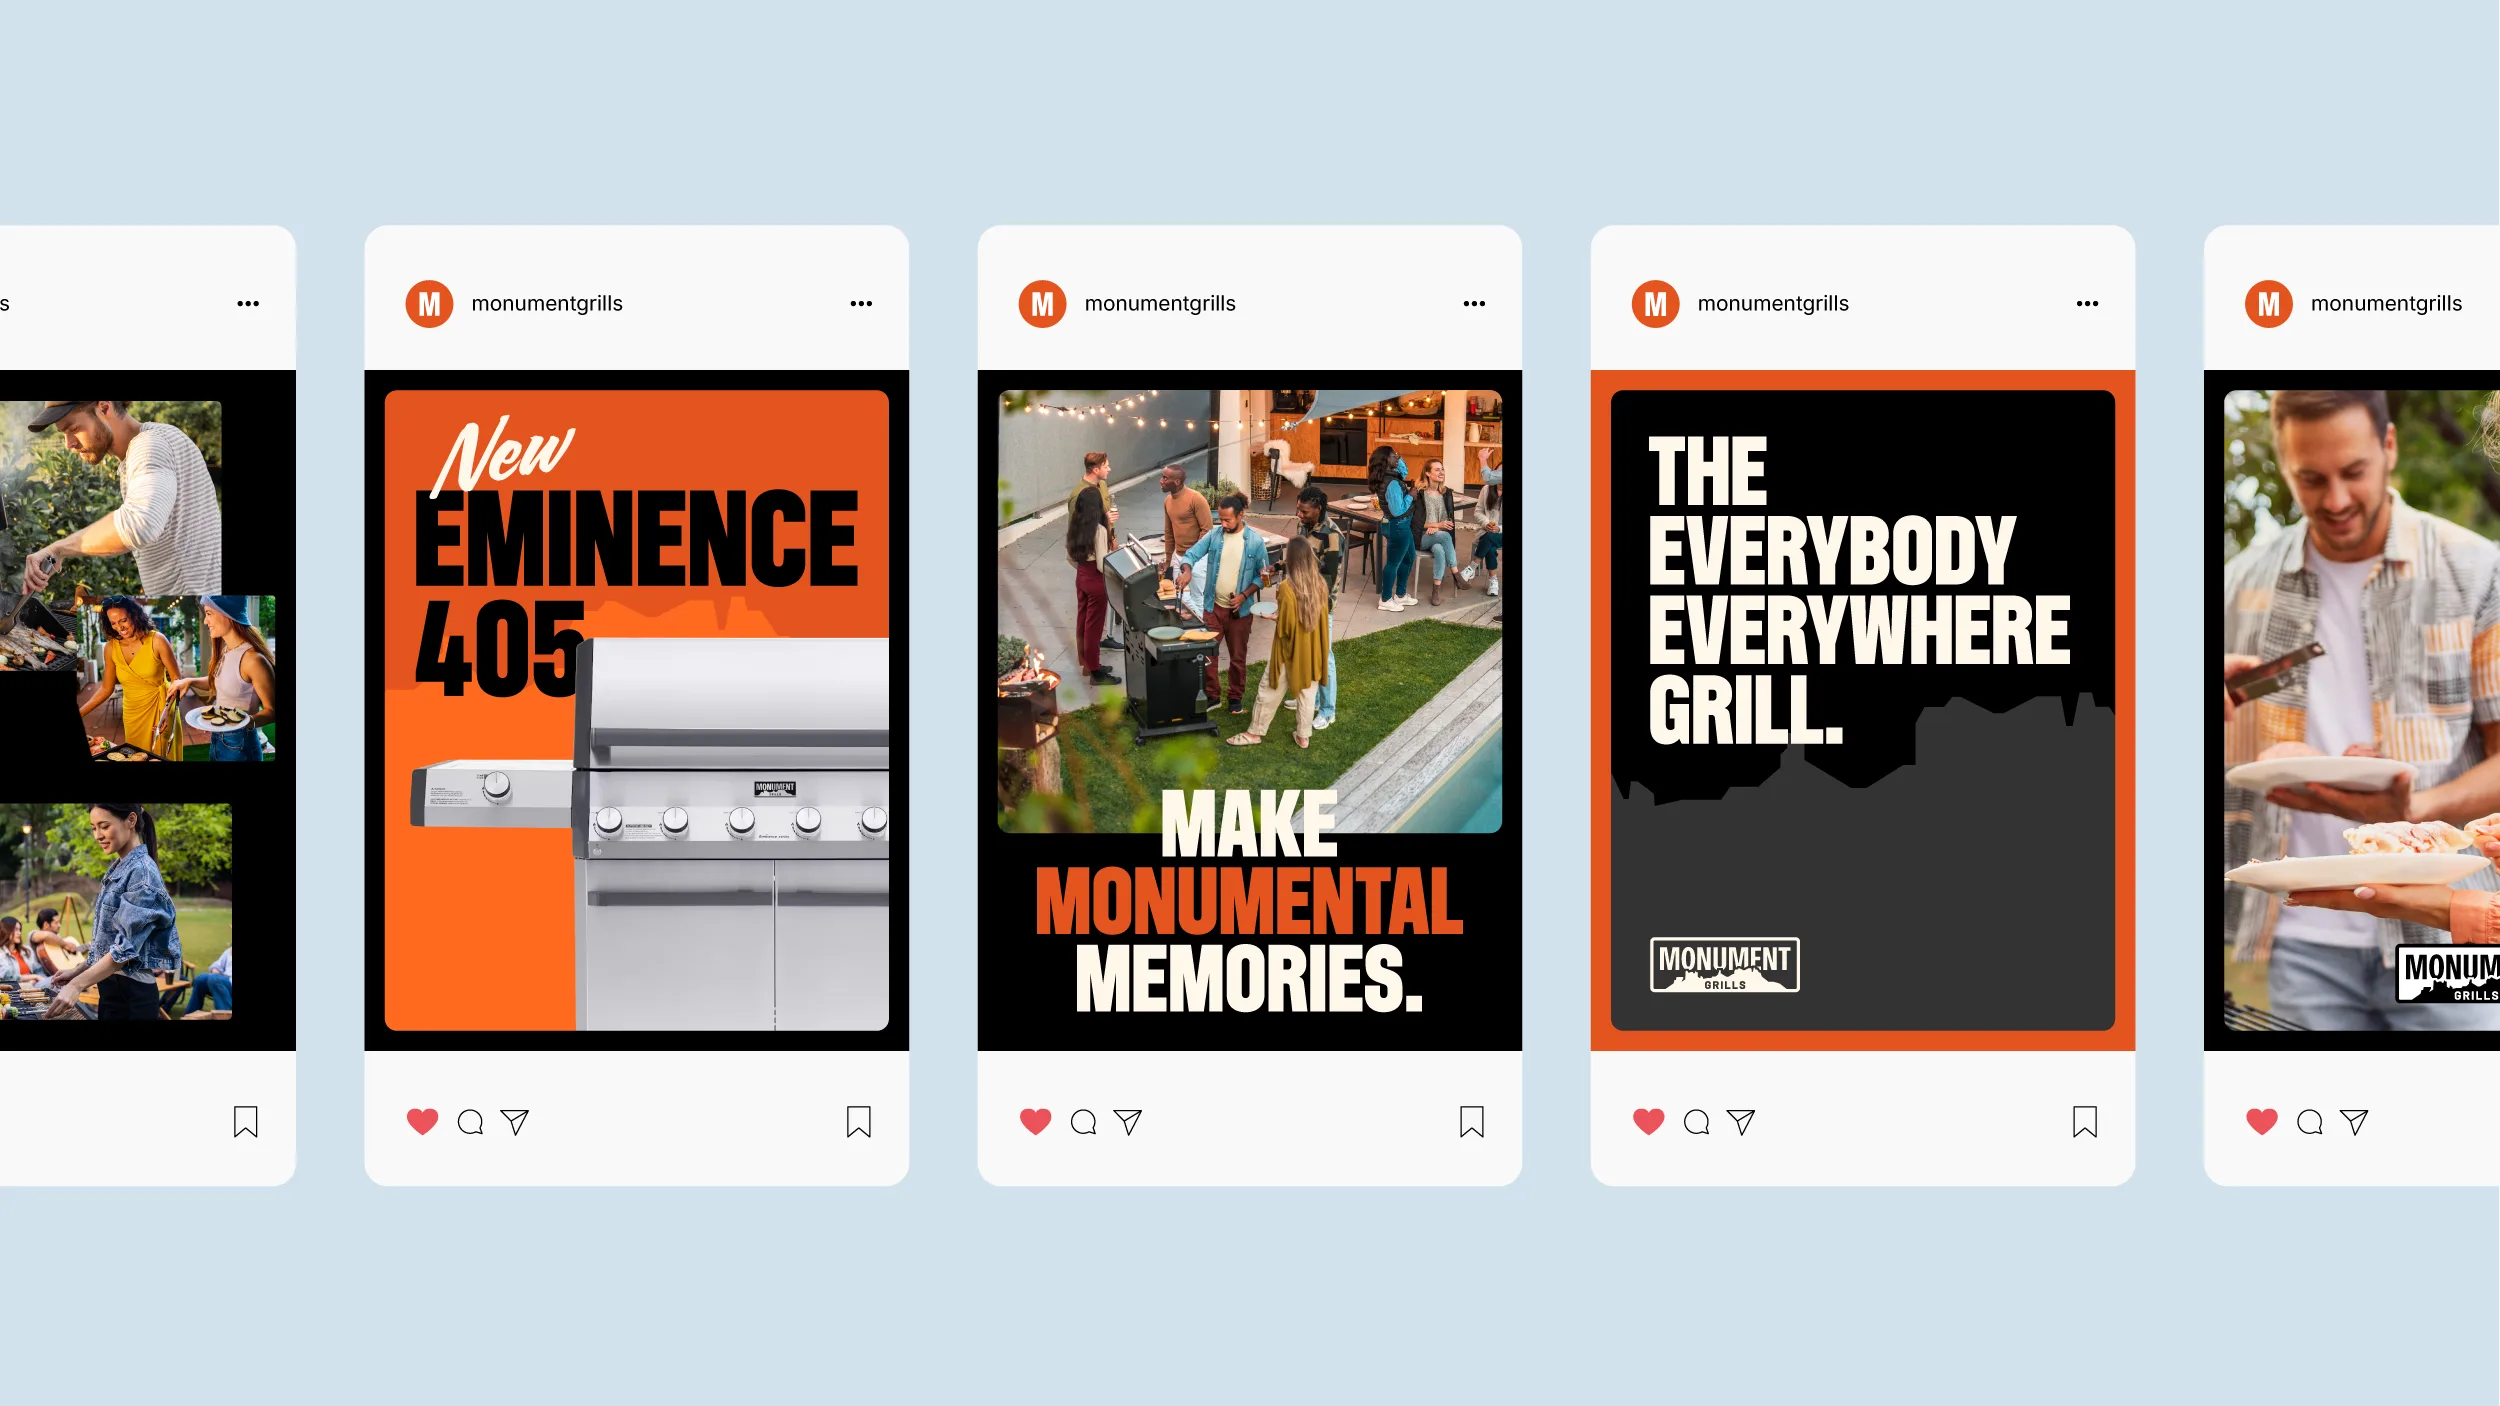
Task: Click monumentgrills username on Eminence 405 post
Action: [546, 303]
